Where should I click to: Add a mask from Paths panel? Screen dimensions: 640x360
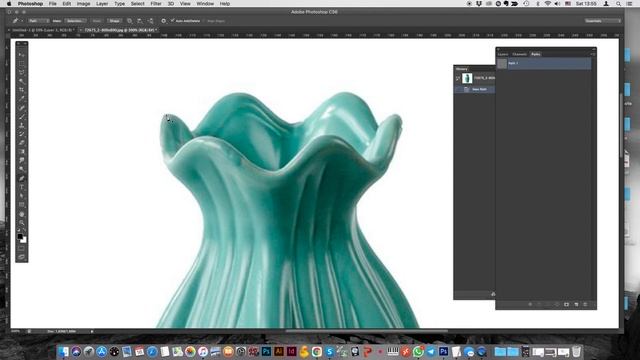tap(567, 304)
